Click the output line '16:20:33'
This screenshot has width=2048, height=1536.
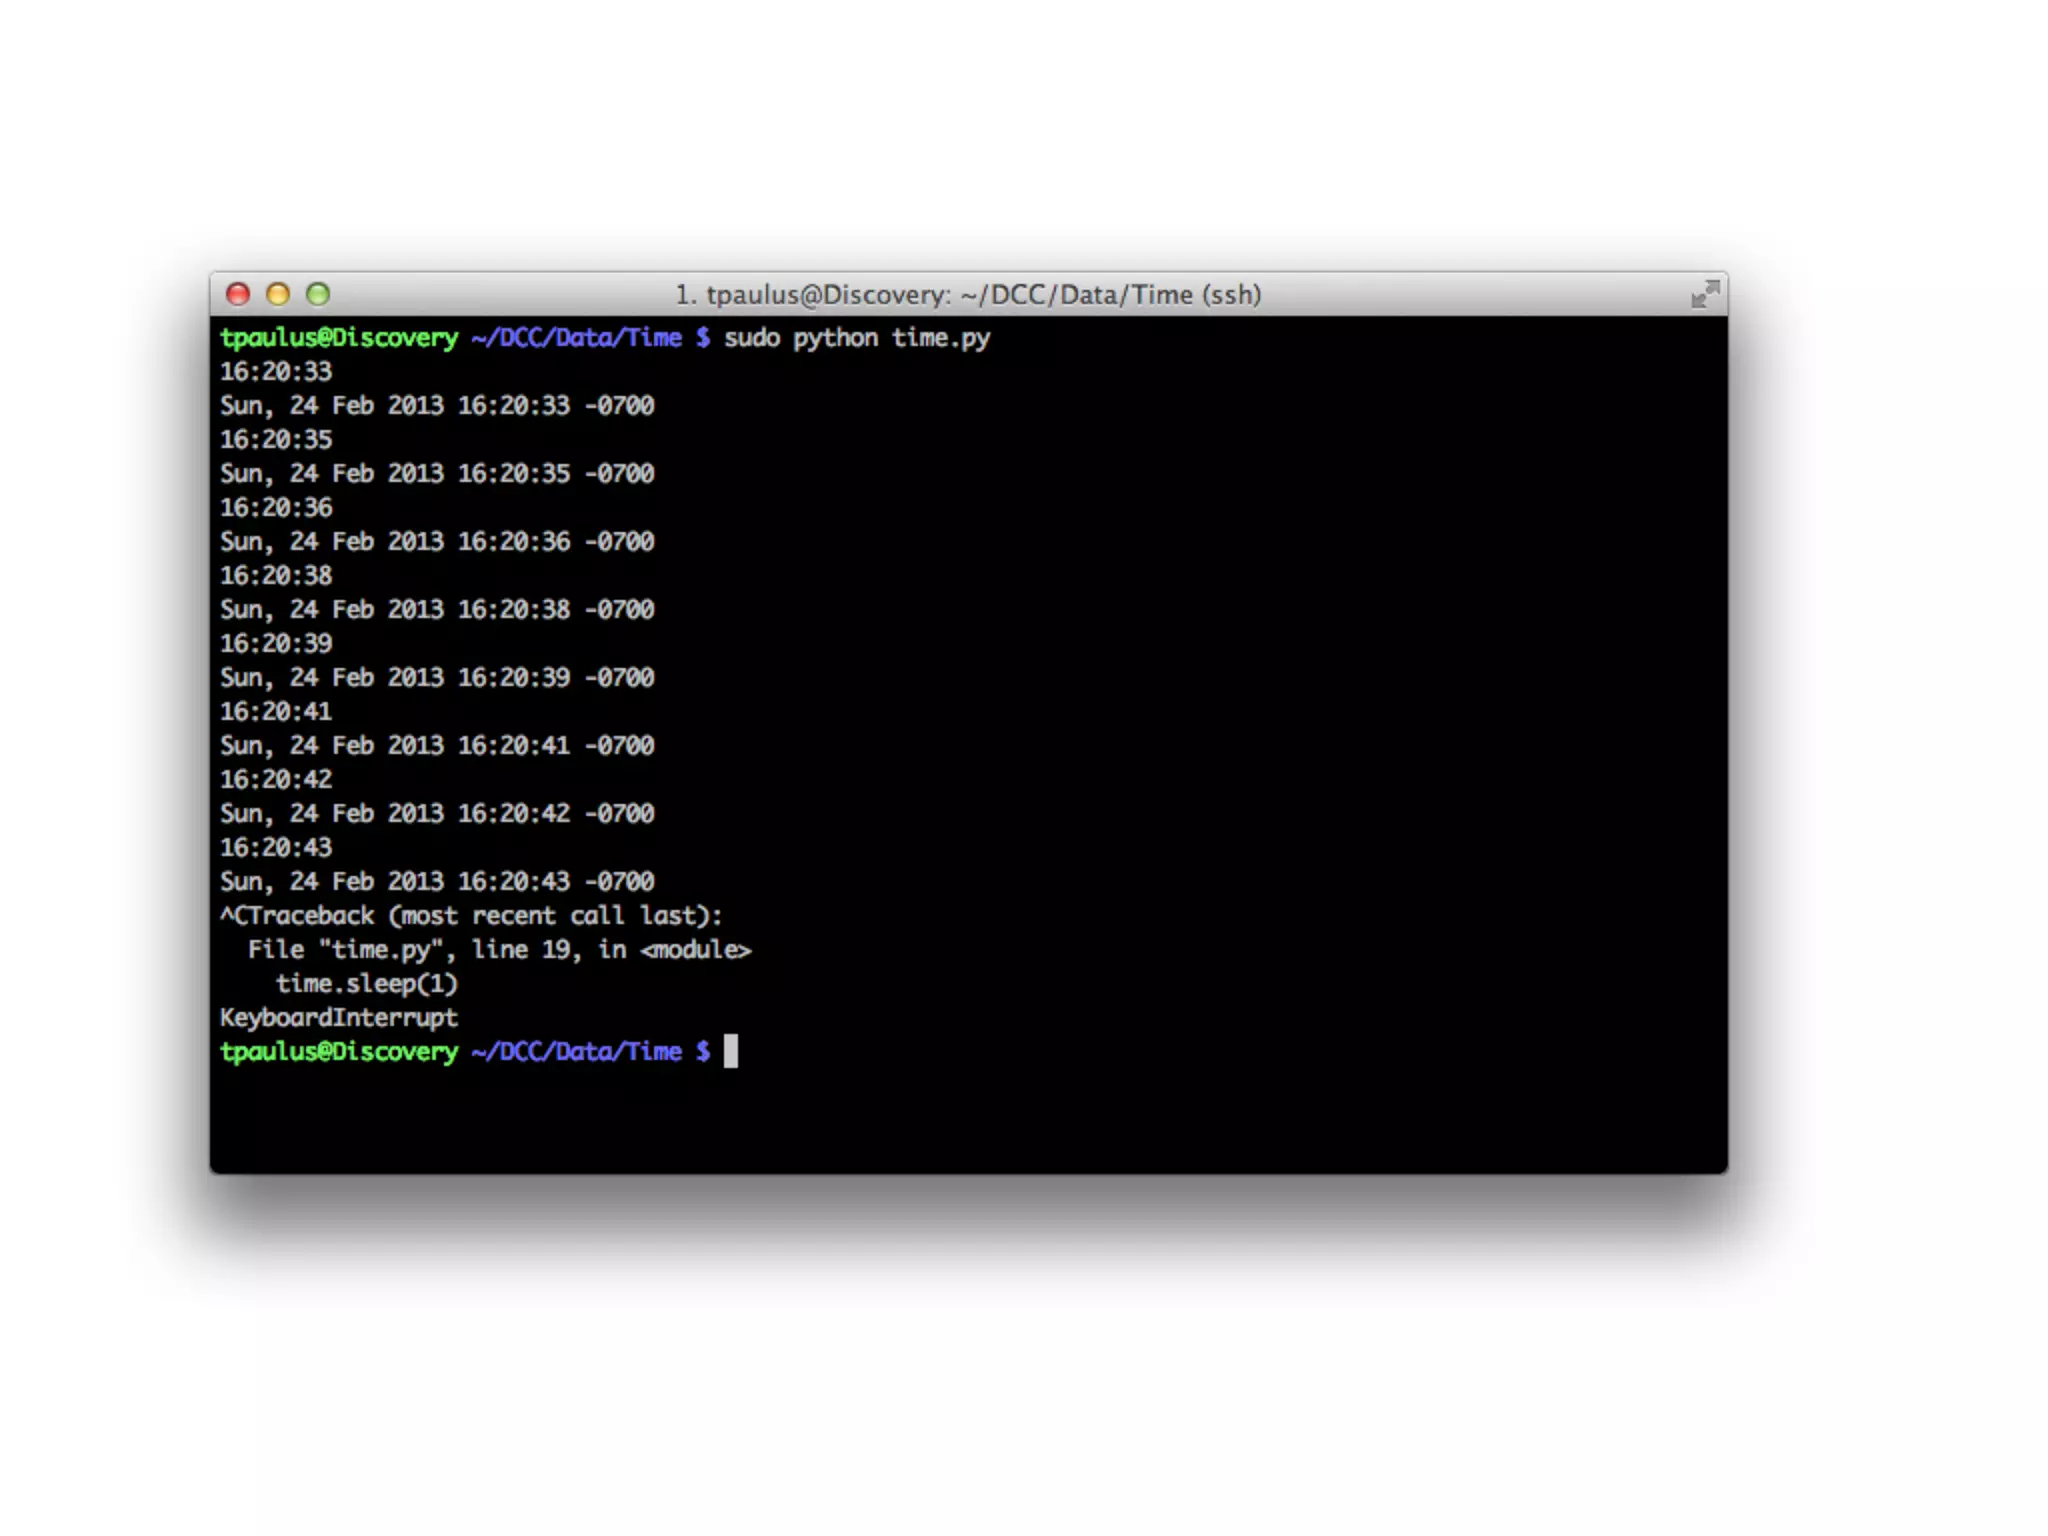pos(276,372)
